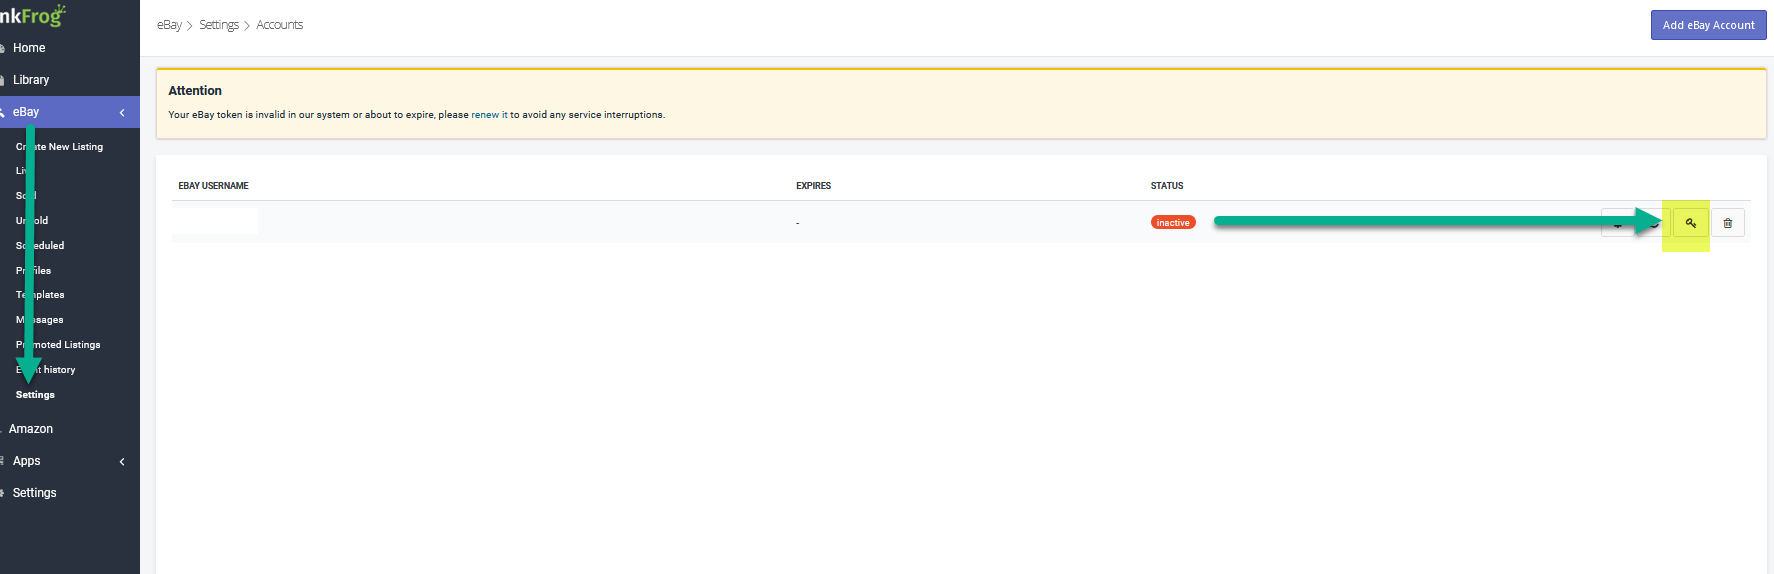Open Amazon in the sidebar
The width and height of the screenshot is (1774, 574).
pyautogui.click(x=31, y=429)
